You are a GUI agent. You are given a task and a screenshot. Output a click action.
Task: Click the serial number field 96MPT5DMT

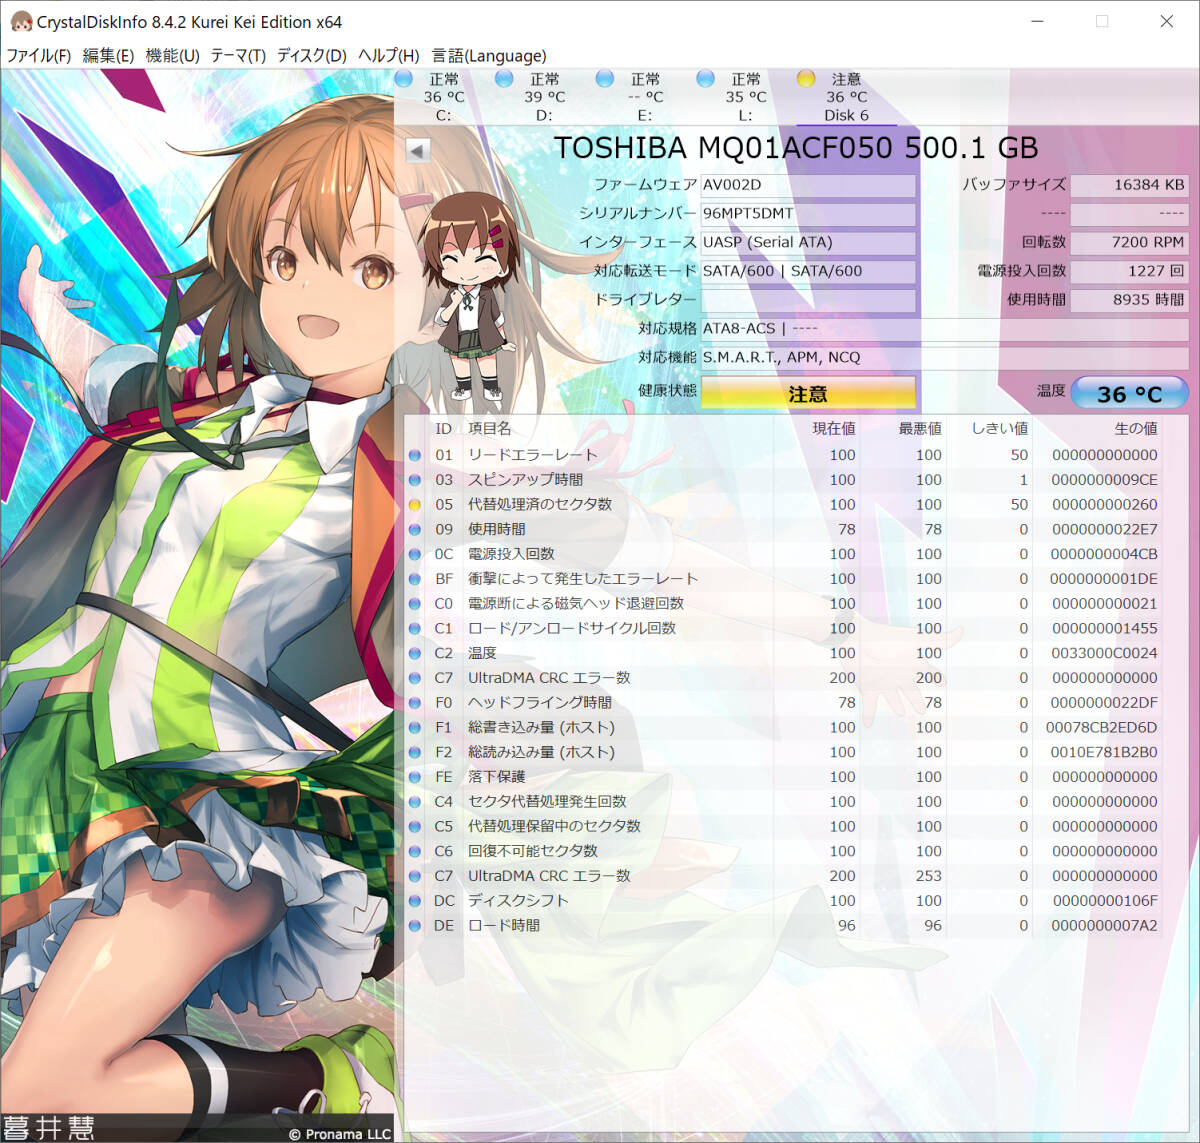[x=807, y=214]
